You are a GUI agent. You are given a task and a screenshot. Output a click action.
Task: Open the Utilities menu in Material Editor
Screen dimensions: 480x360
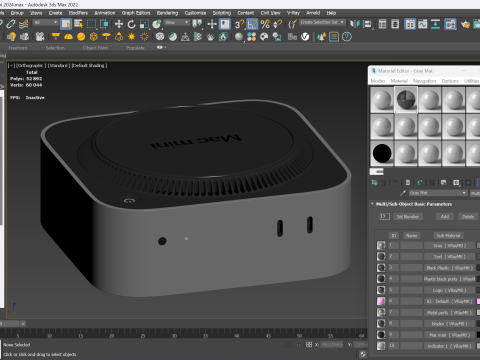click(x=471, y=81)
